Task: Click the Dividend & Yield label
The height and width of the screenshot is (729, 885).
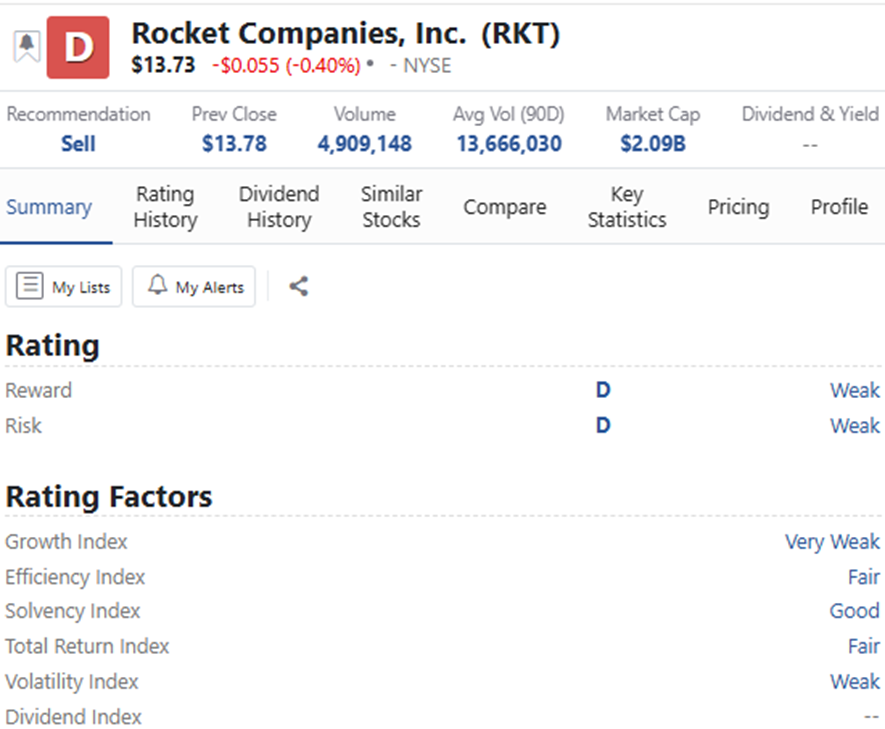Action: pos(810,114)
